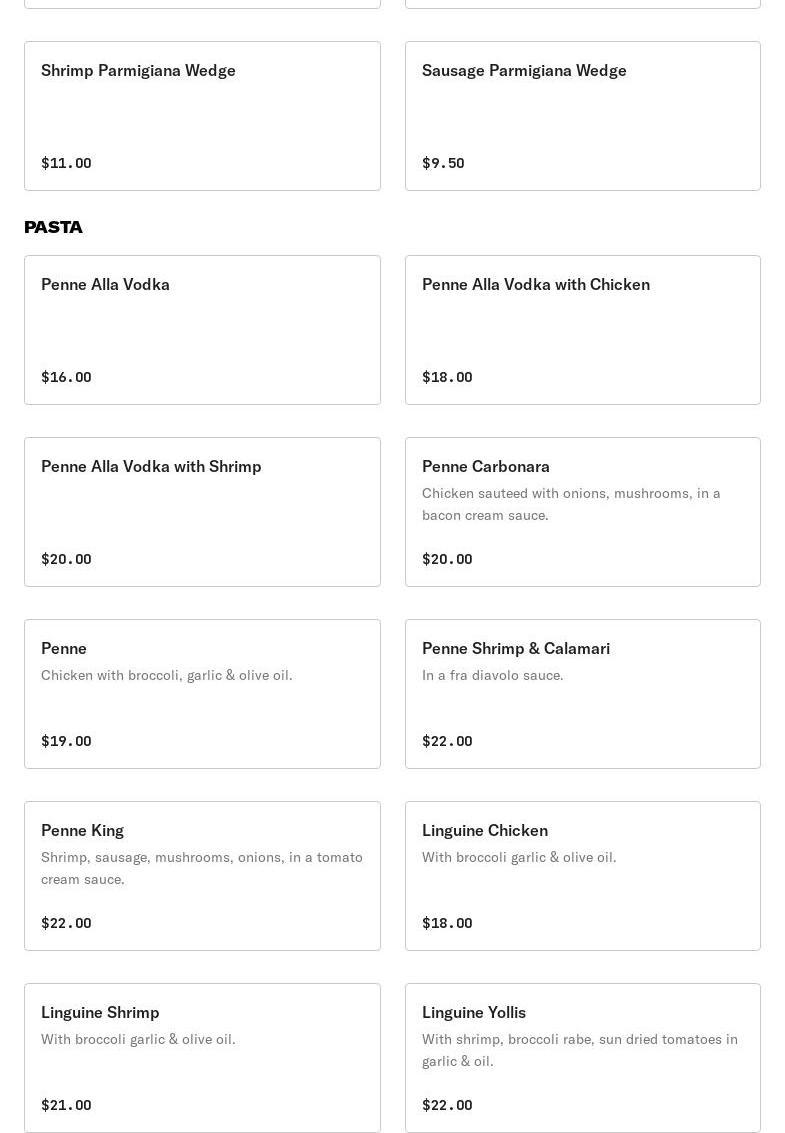The image size is (785, 1133).
Task: Tap the $16.00 Penne Alla Vodka price
Action: click(66, 377)
